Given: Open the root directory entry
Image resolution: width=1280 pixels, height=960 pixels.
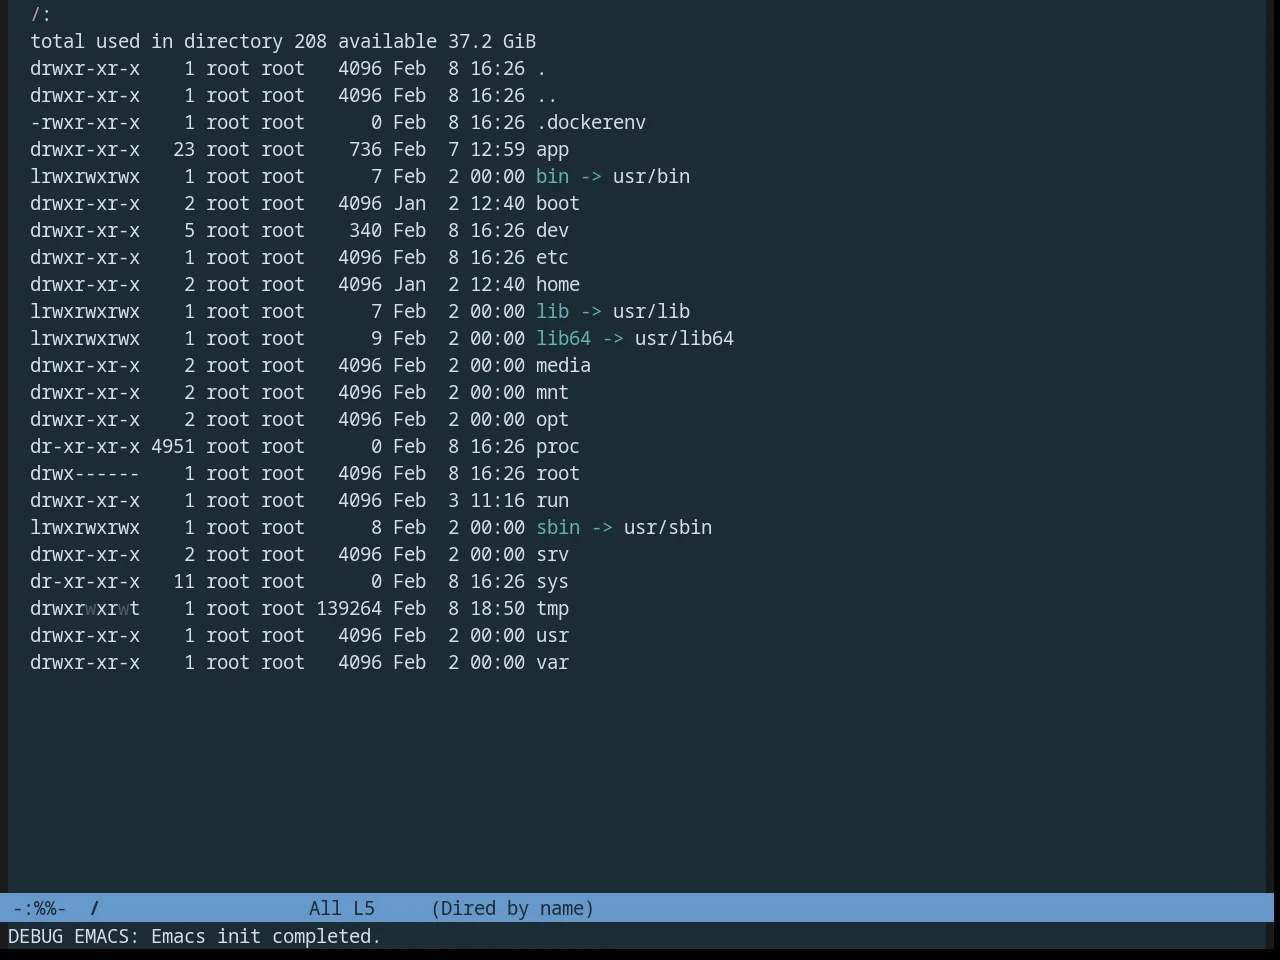Looking at the screenshot, I should click(x=558, y=474).
